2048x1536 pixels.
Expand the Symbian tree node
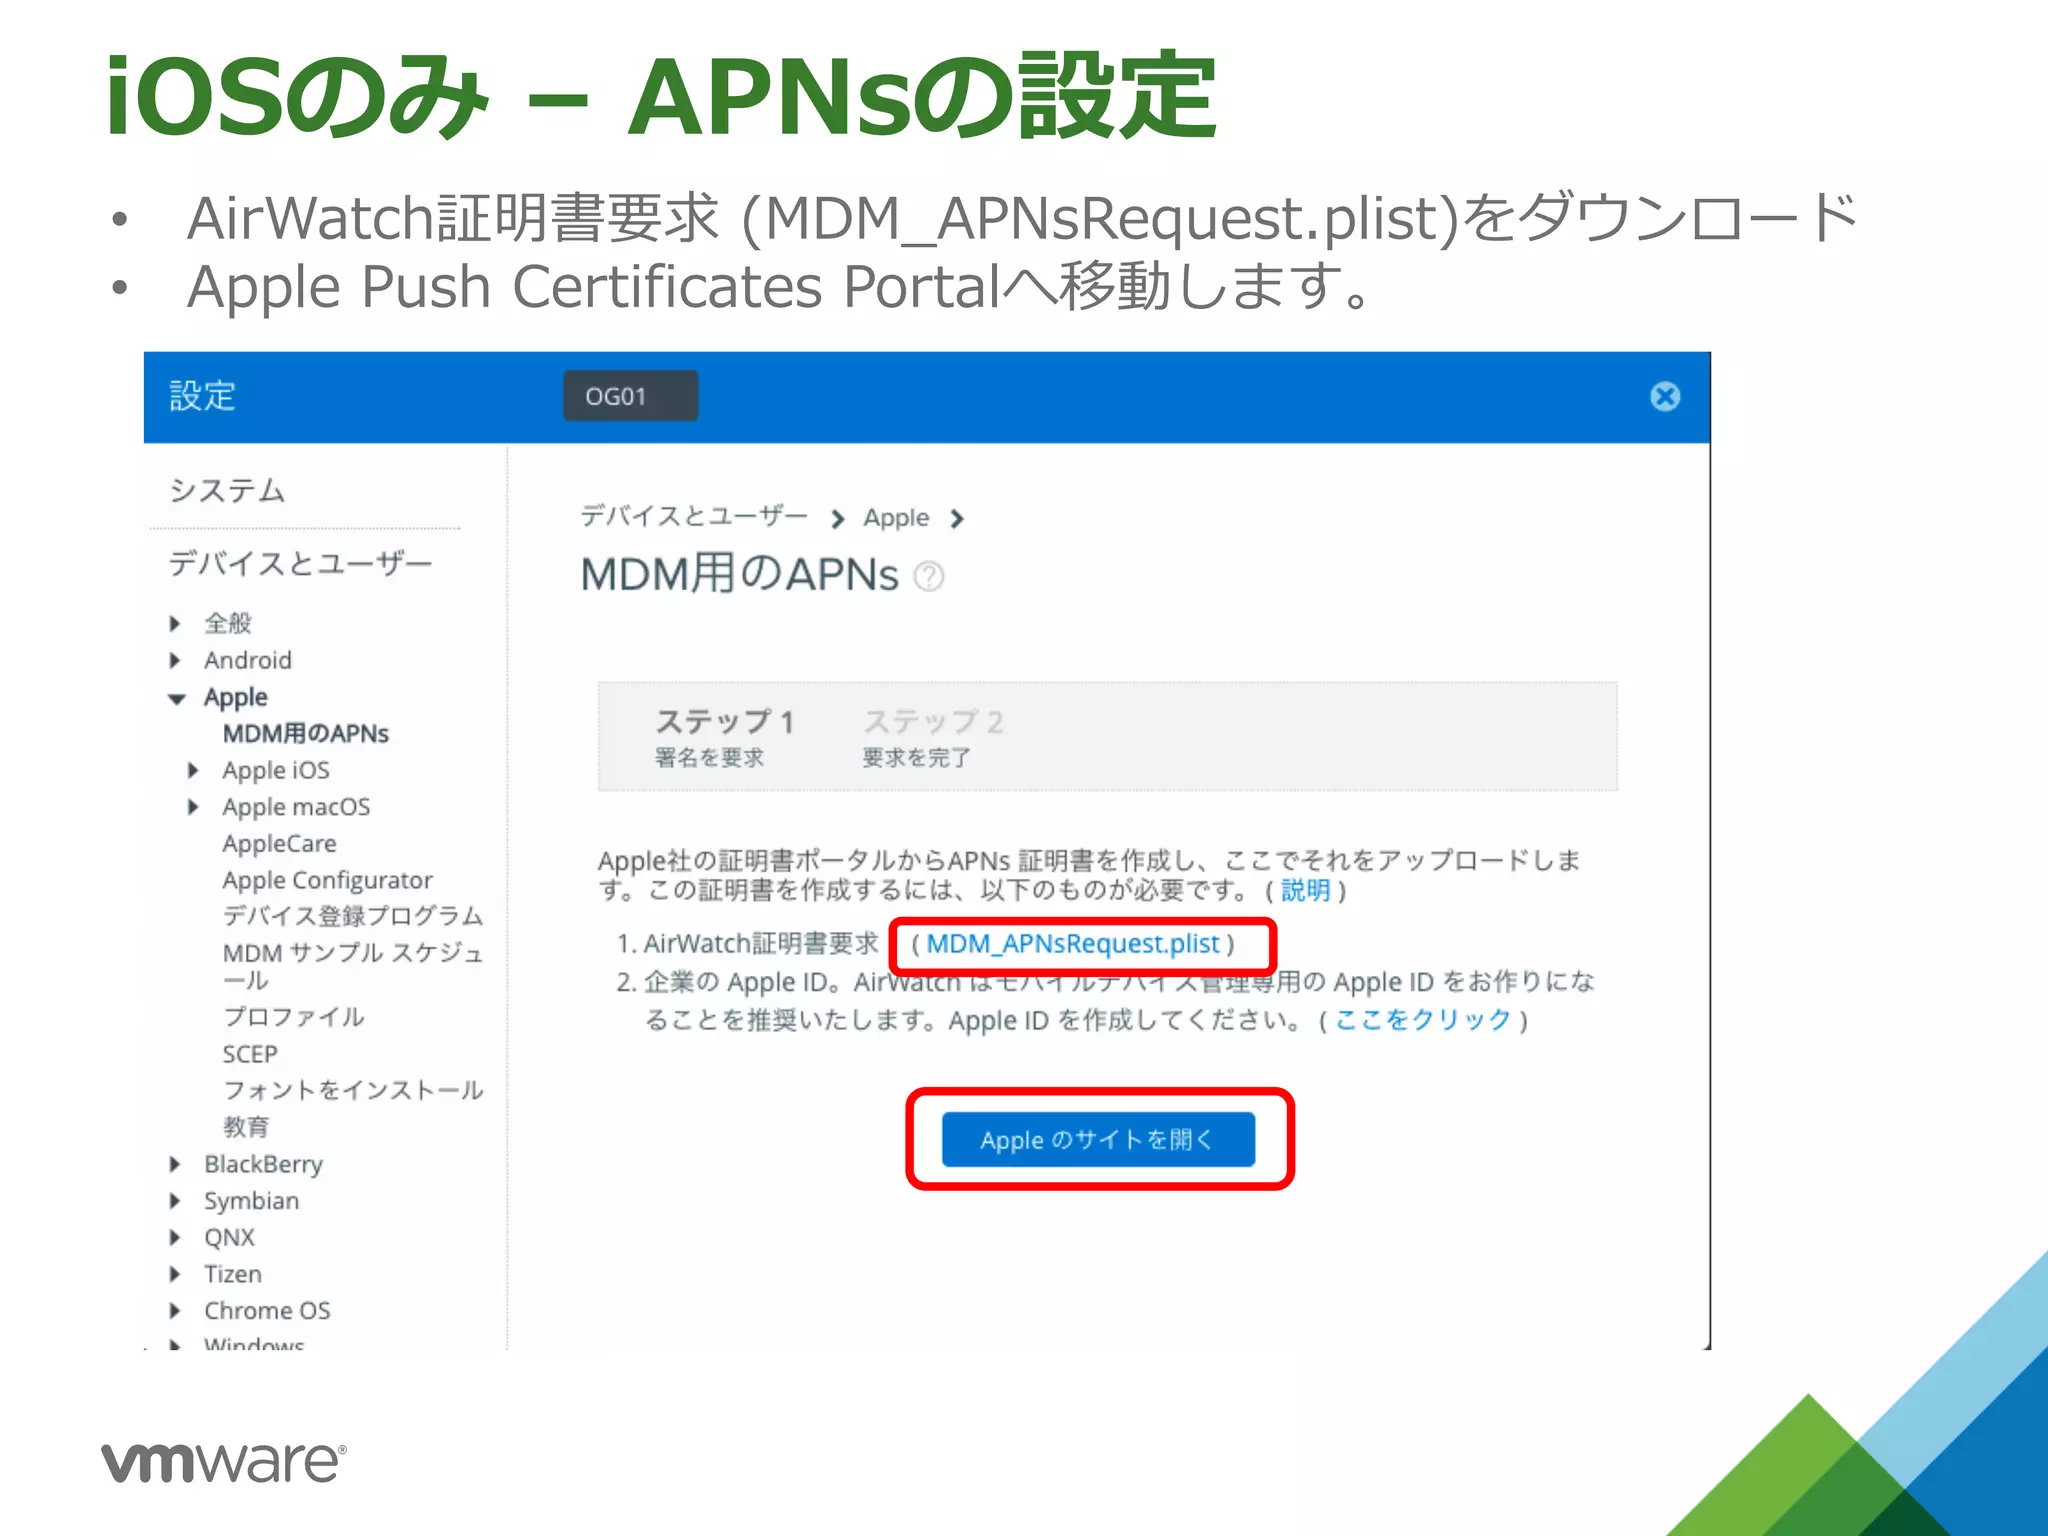pos(175,1201)
